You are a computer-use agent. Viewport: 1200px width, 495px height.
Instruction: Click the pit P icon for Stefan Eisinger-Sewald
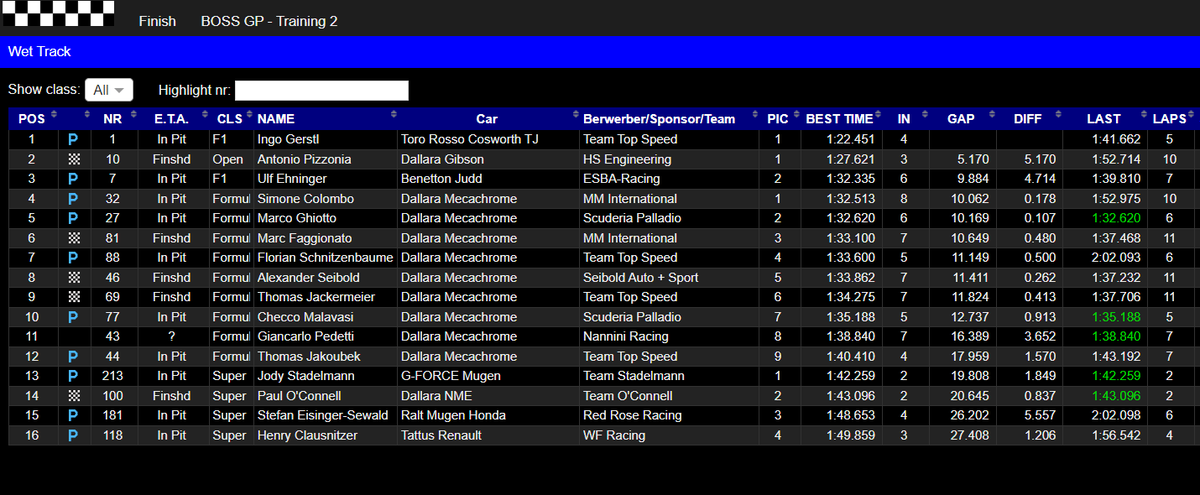point(73,416)
